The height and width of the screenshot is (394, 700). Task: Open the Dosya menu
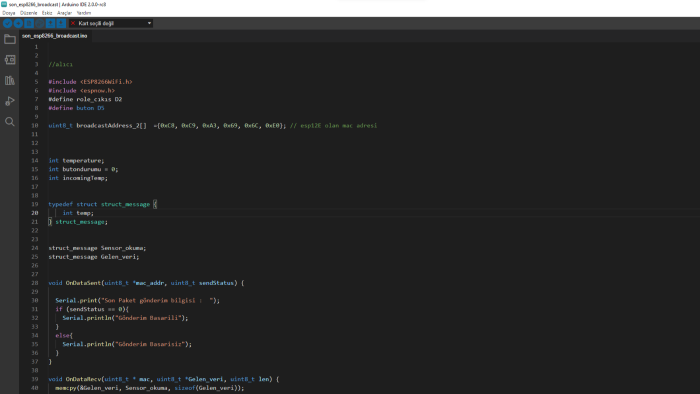click(8, 13)
